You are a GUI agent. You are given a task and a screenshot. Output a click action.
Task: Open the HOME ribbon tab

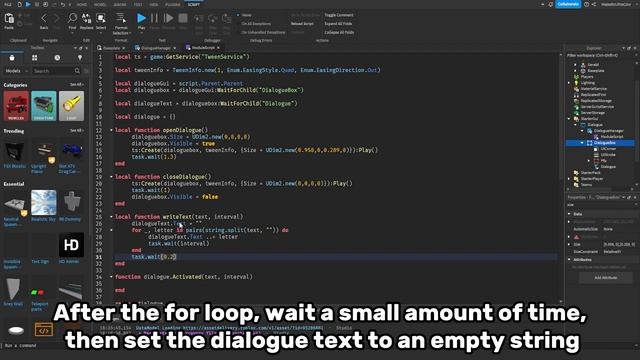point(82,4)
